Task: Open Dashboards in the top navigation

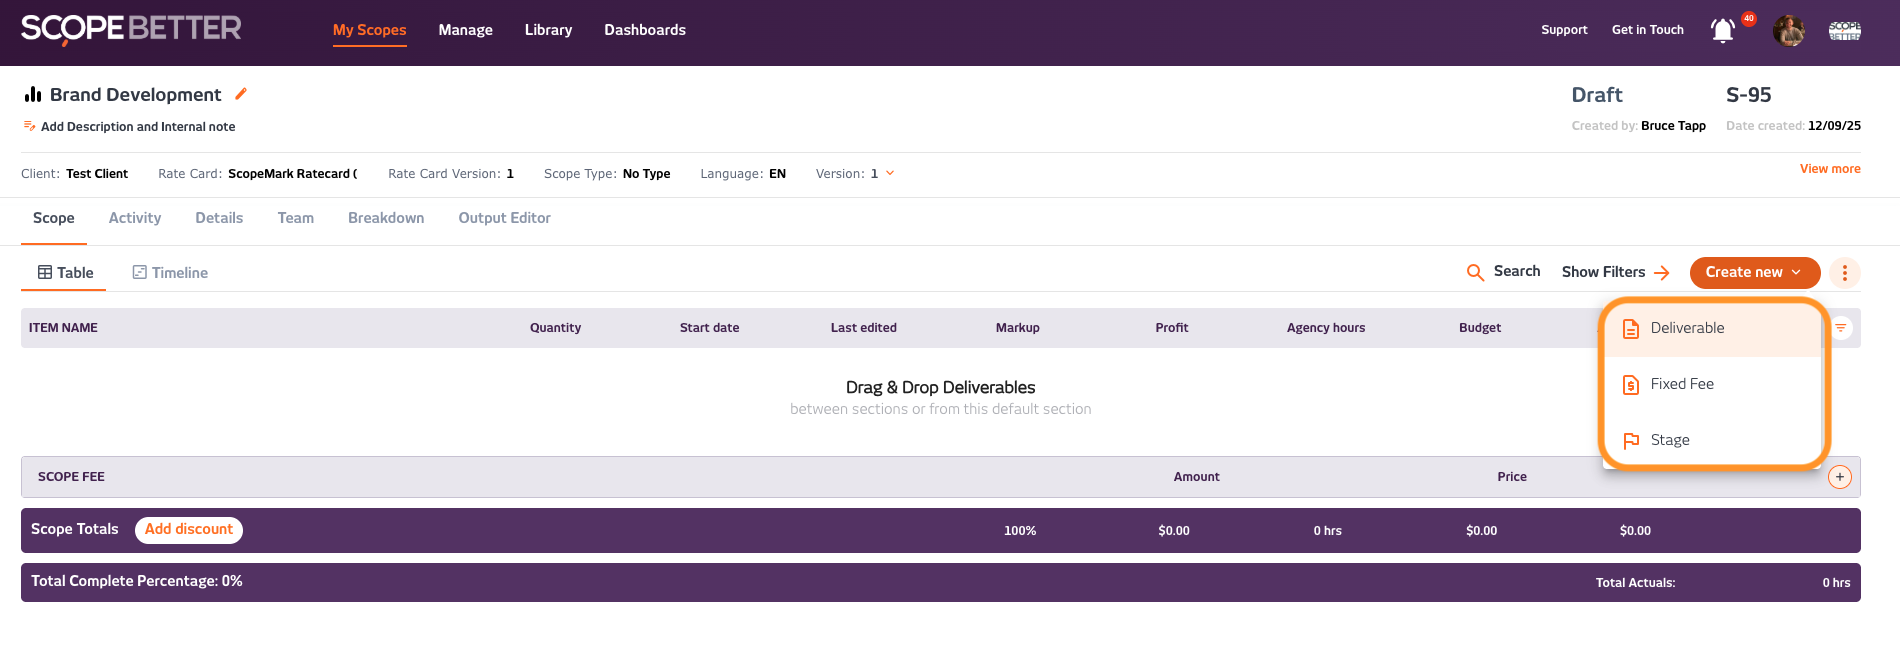Action: 645,30
